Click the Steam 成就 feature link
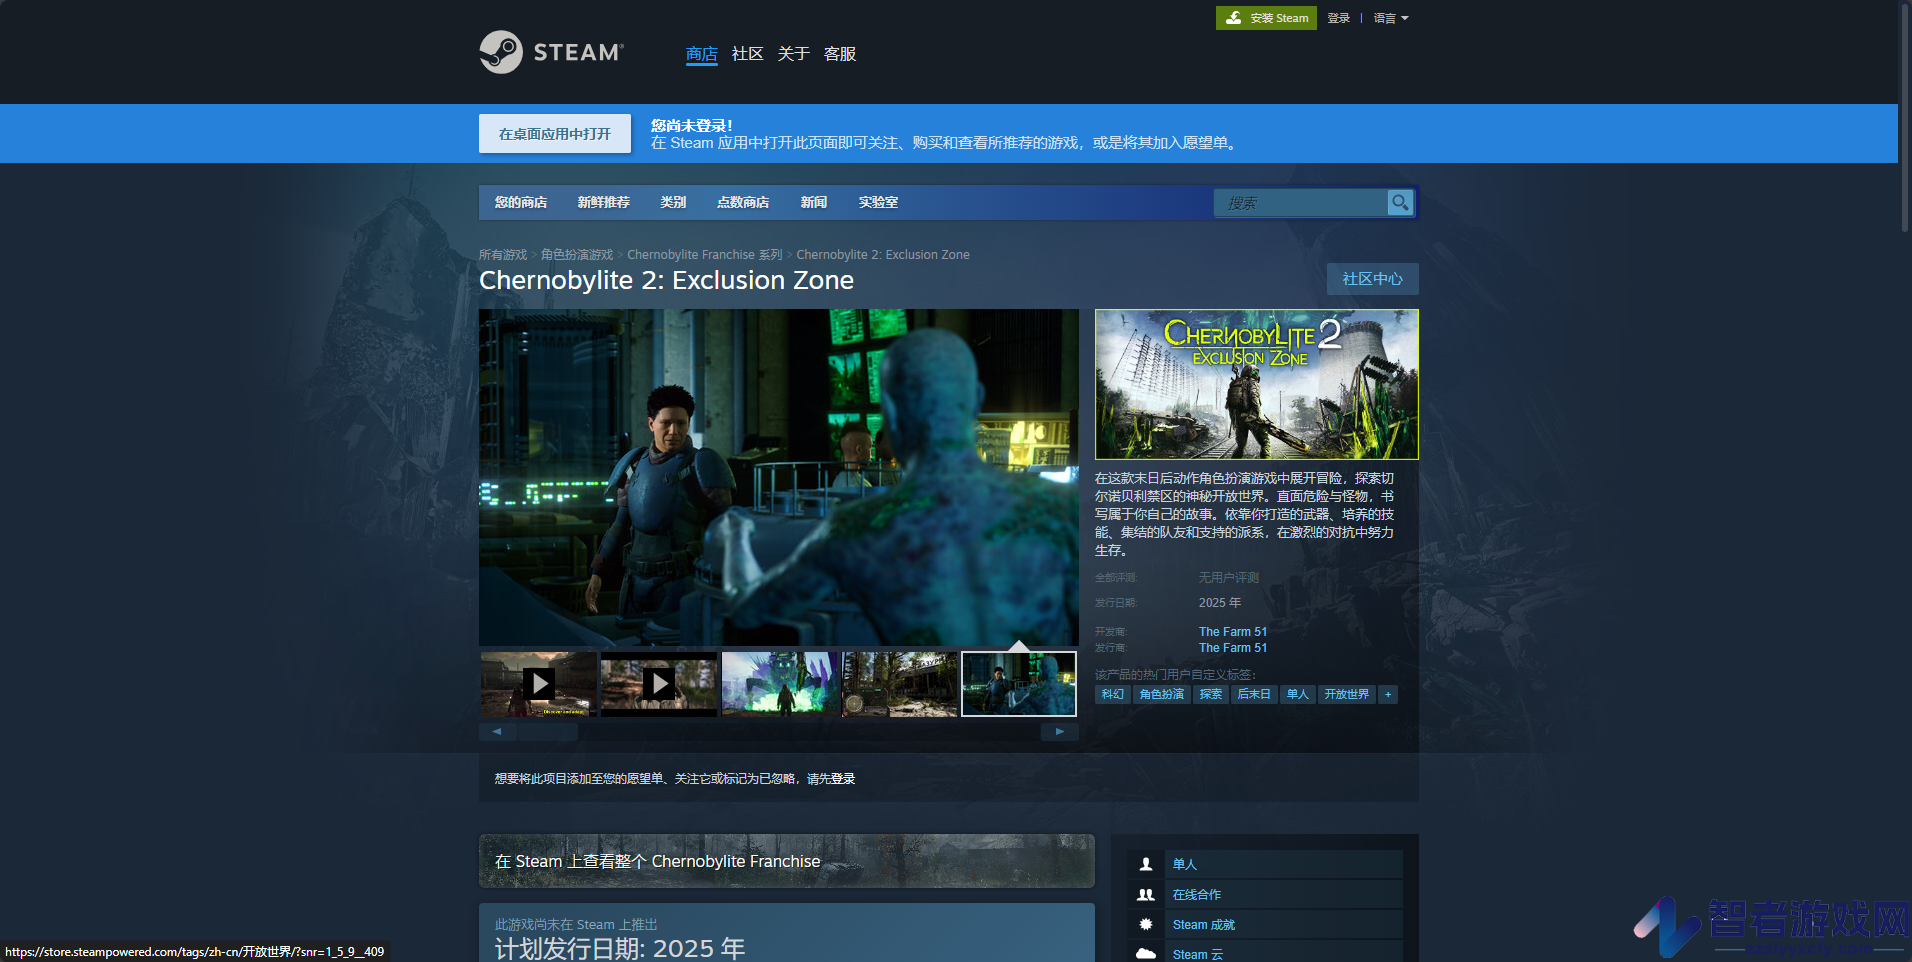 click(1204, 925)
